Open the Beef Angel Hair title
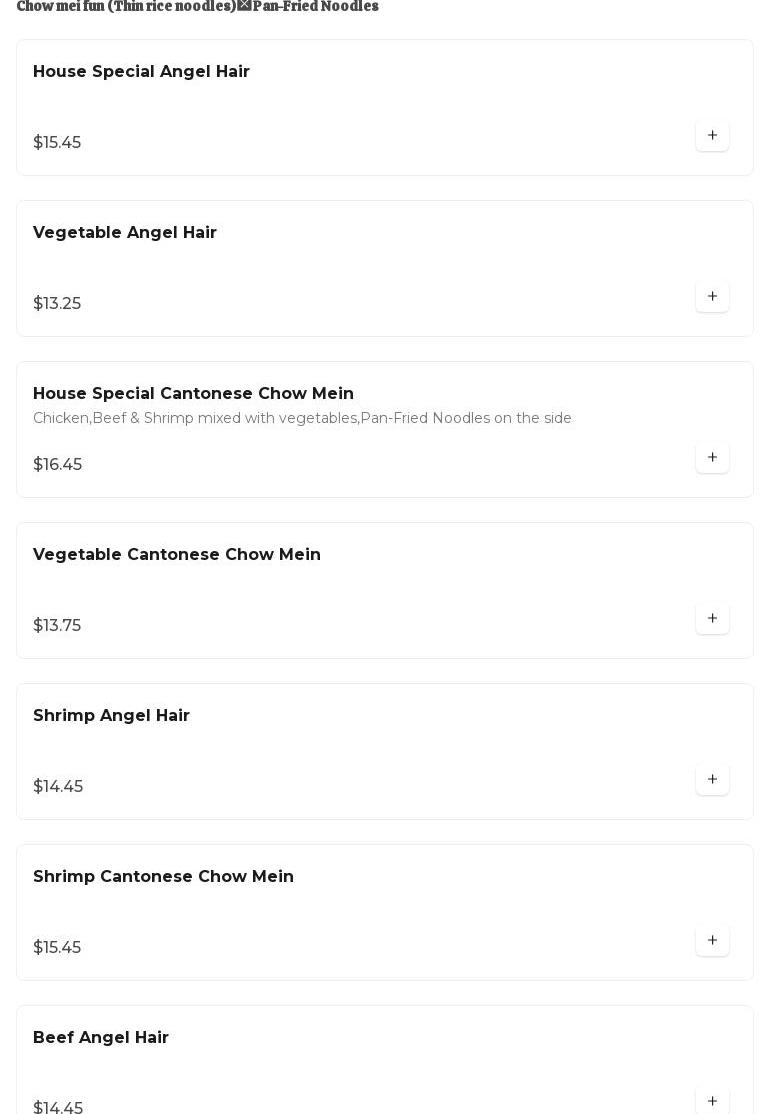This screenshot has height=1114, width=770. point(101,1038)
